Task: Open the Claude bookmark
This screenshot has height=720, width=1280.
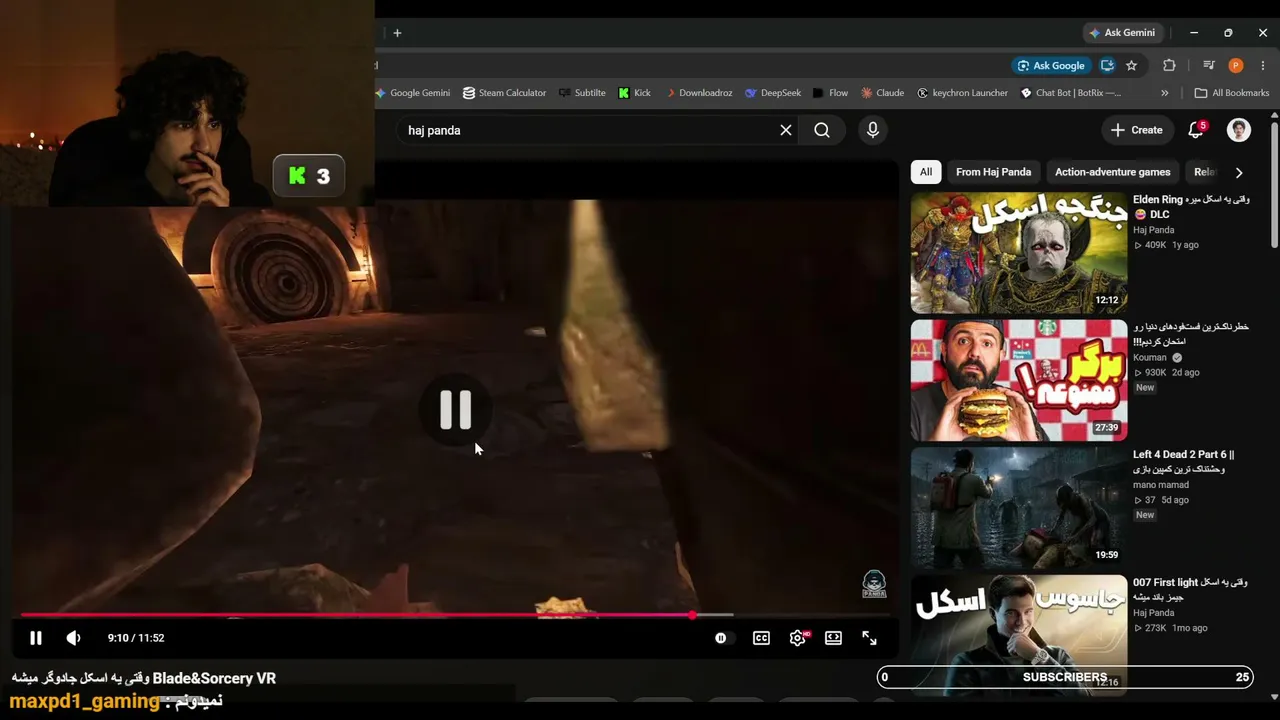Action: click(882, 93)
